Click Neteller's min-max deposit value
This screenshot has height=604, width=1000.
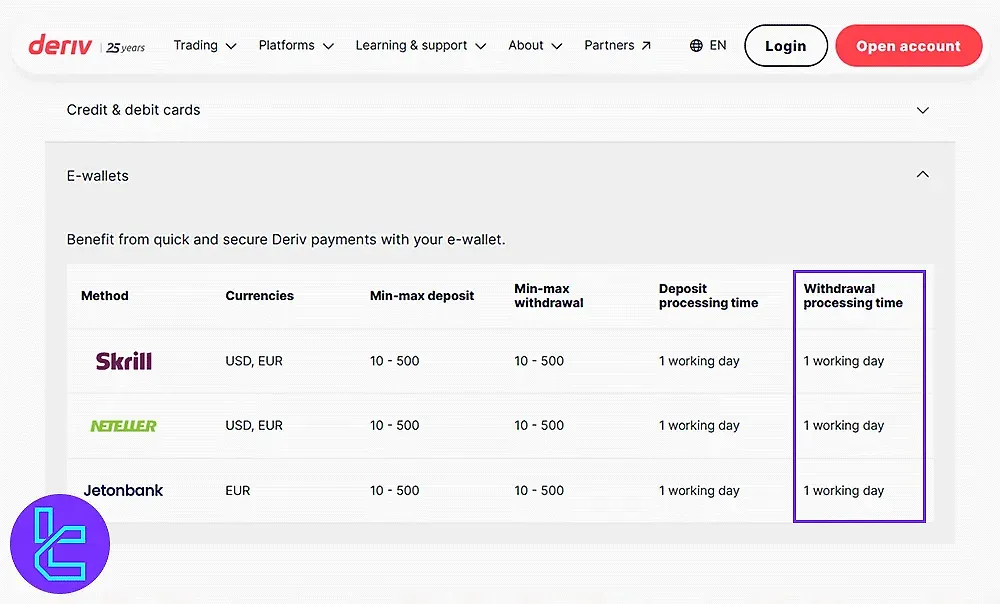[395, 425]
